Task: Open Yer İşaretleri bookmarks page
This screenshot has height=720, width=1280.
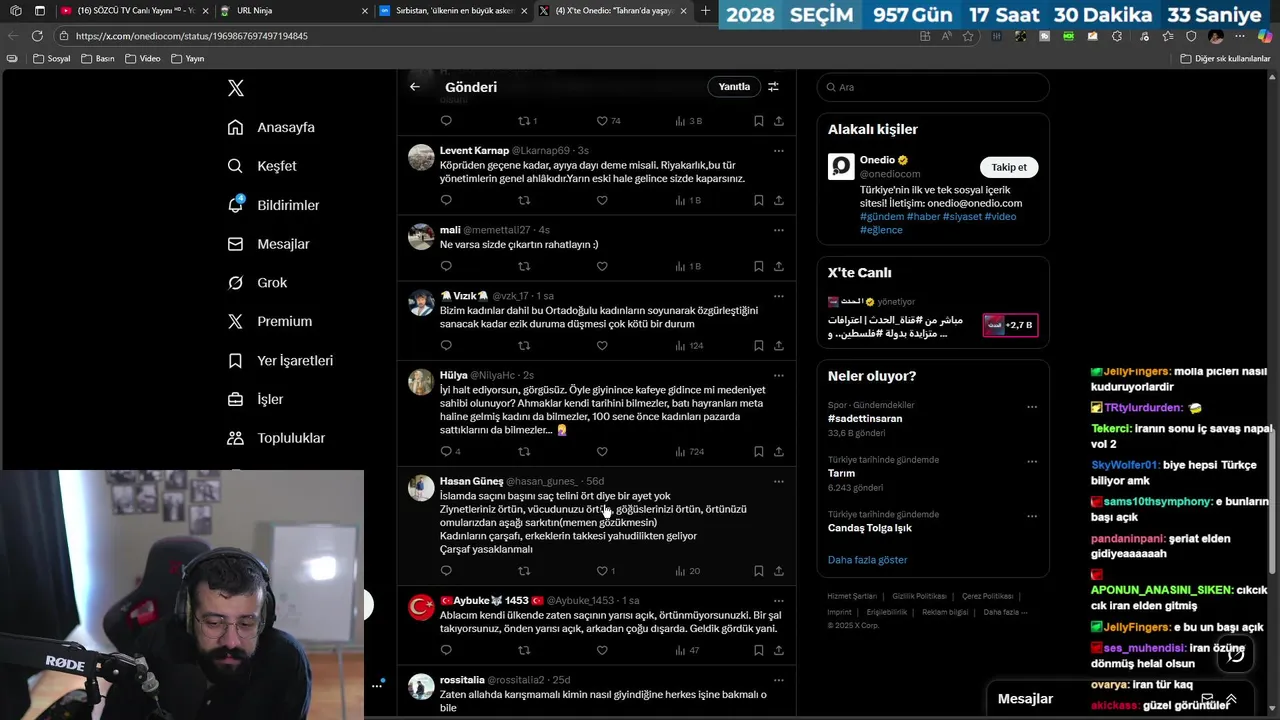Action: 280,360
